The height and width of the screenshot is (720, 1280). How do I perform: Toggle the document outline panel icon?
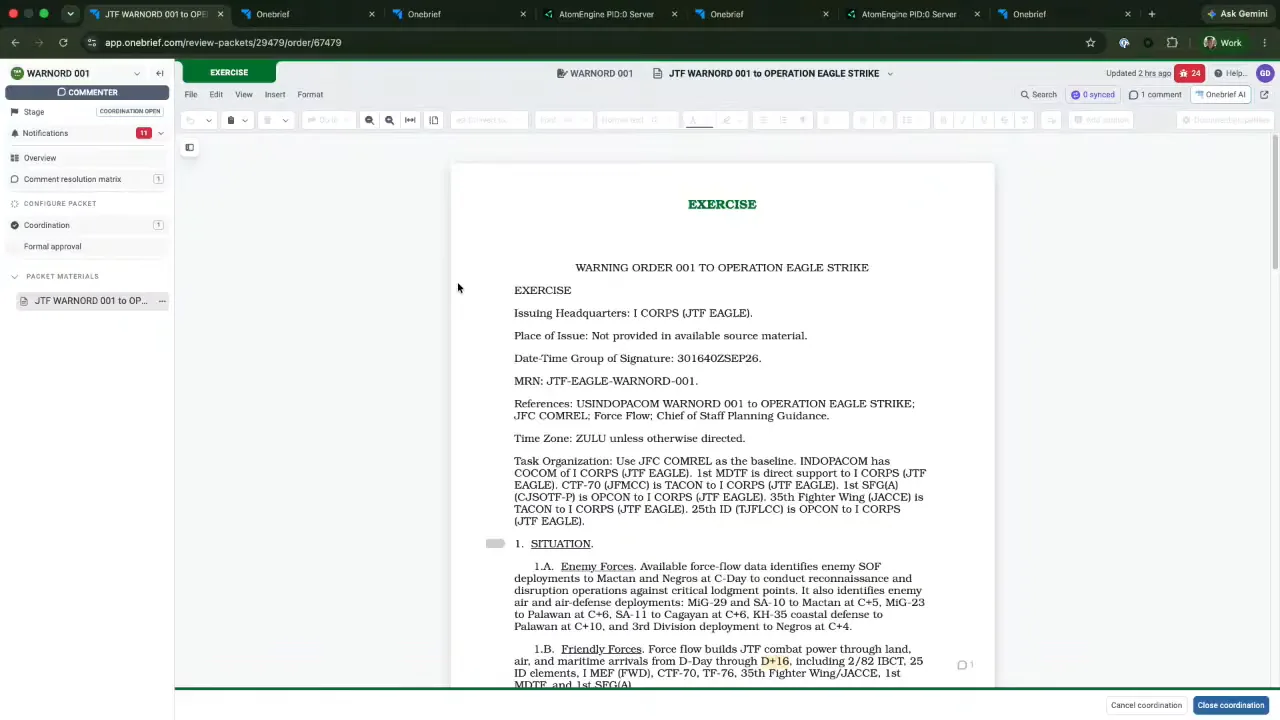[x=189, y=147]
